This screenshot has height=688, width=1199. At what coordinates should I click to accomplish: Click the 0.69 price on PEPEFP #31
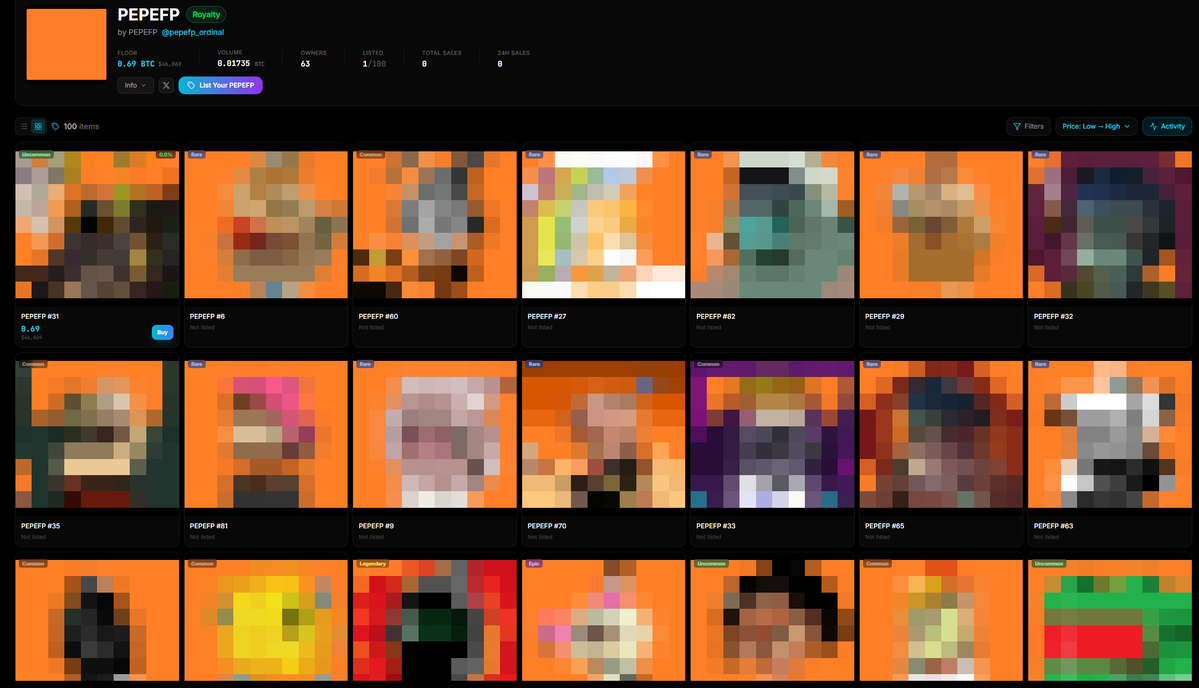[x=31, y=329]
